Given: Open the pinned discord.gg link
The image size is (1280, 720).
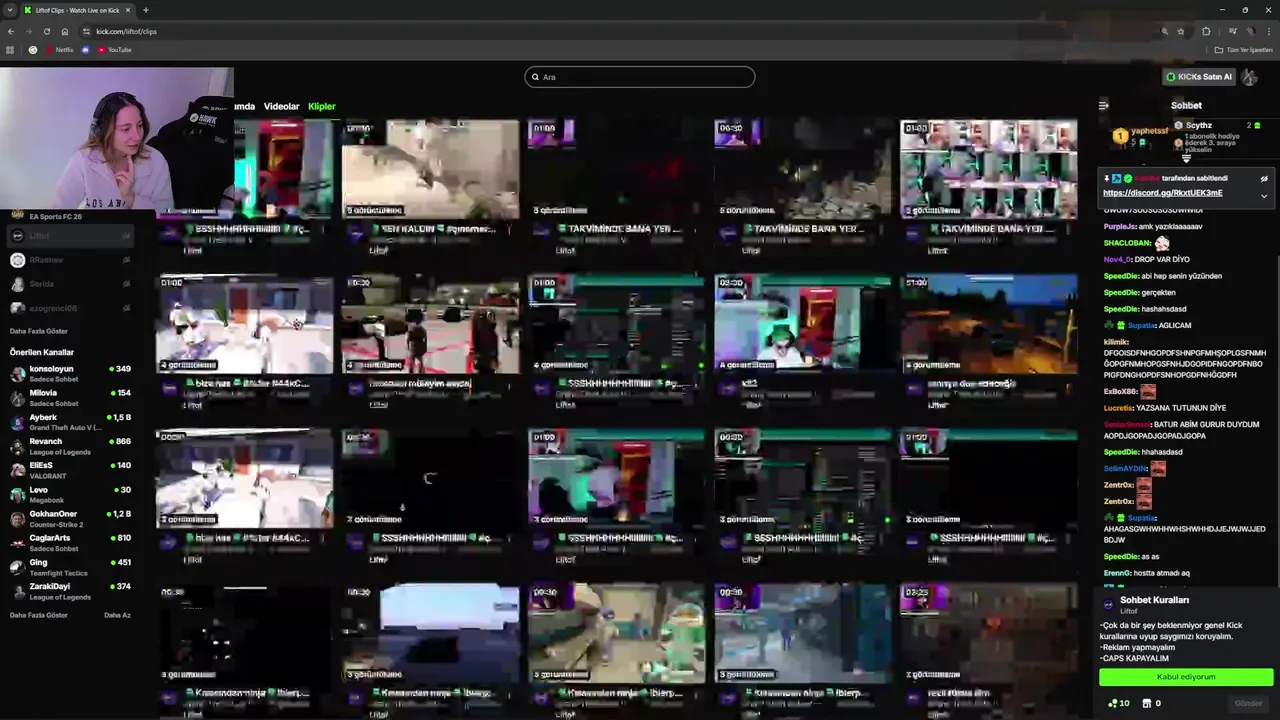Looking at the screenshot, I should click(1162, 193).
